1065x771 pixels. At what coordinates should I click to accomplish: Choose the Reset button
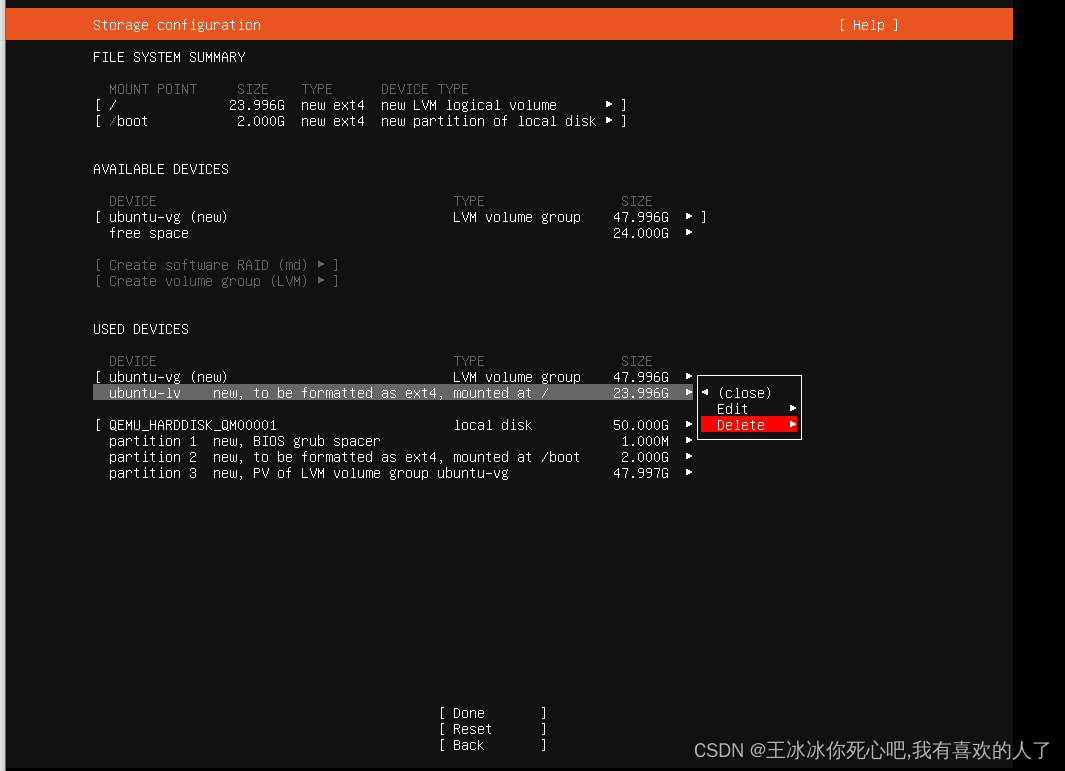tap(492, 729)
